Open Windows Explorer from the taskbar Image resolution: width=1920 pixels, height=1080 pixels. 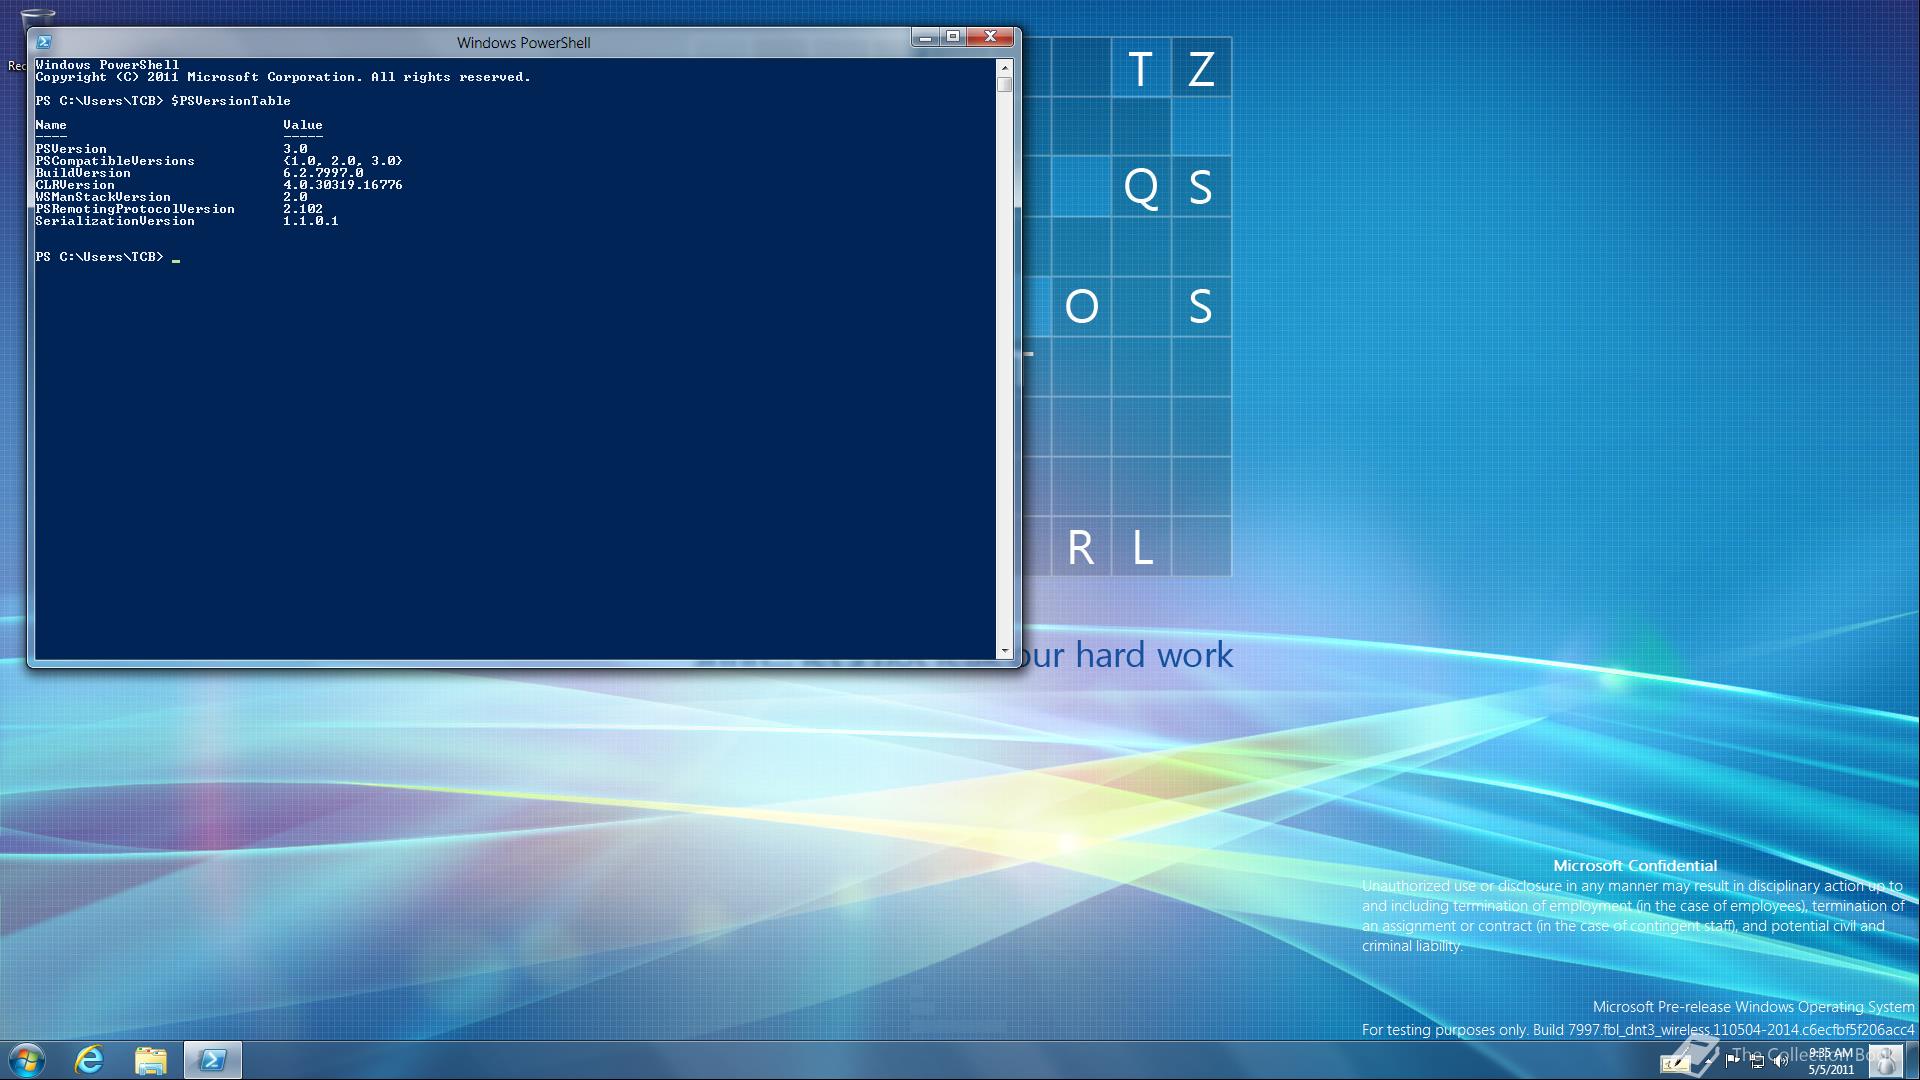pyautogui.click(x=151, y=1060)
